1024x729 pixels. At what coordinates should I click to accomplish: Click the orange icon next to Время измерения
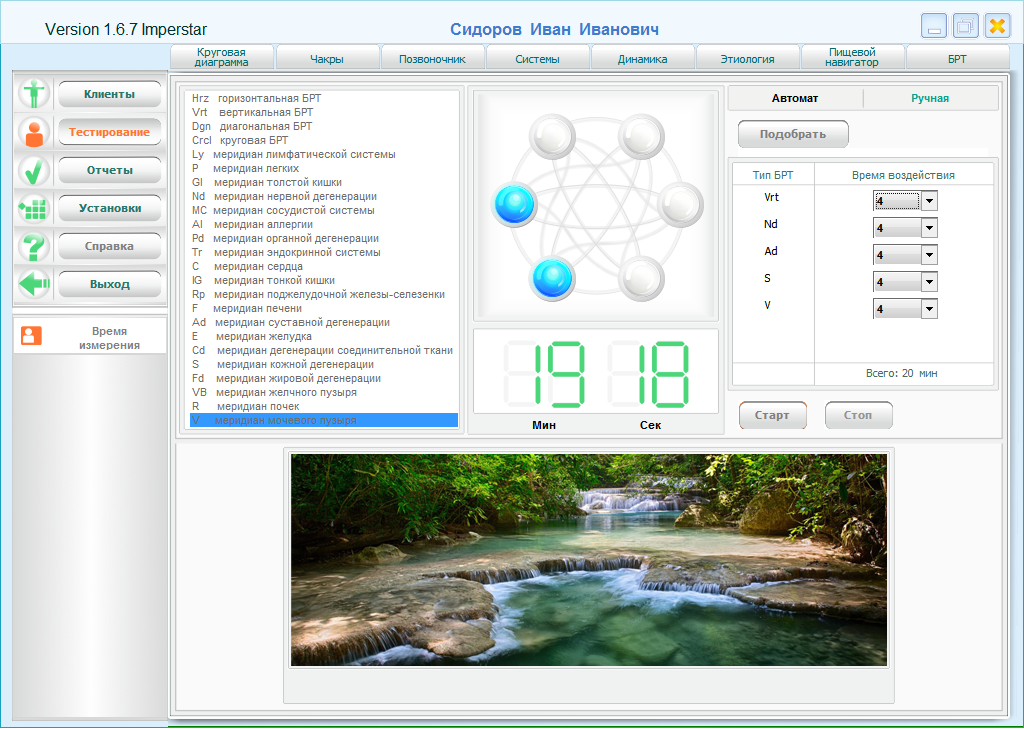tap(31, 336)
